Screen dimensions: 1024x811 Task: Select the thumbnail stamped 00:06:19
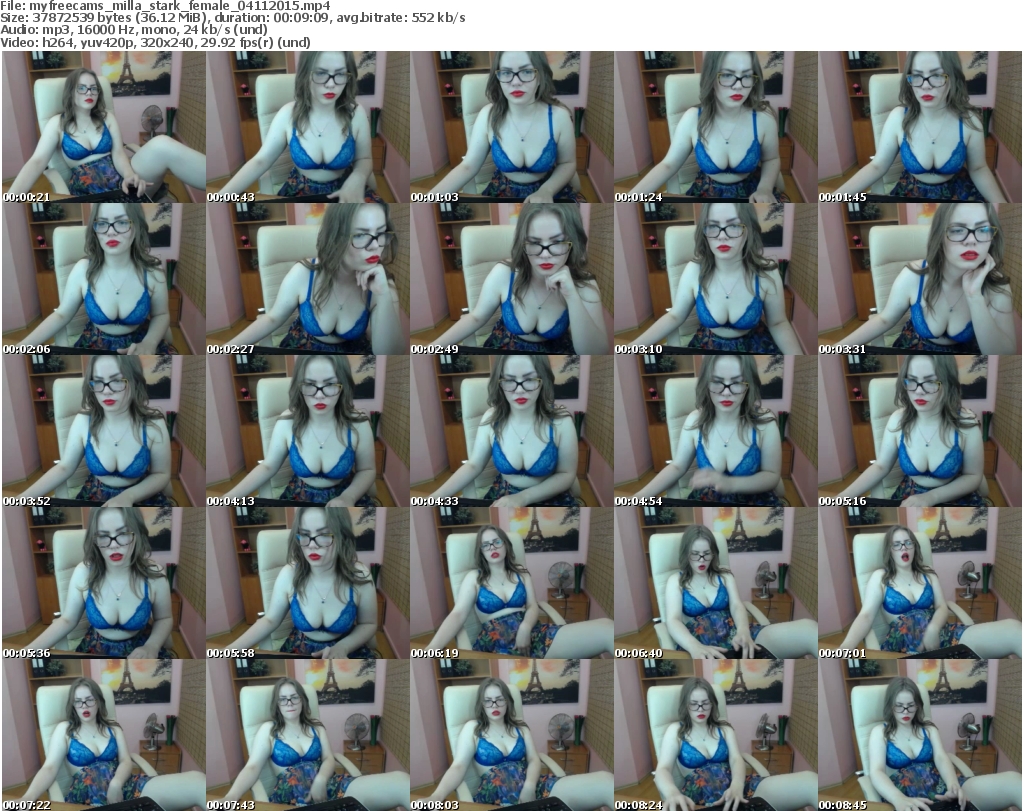(x=512, y=583)
